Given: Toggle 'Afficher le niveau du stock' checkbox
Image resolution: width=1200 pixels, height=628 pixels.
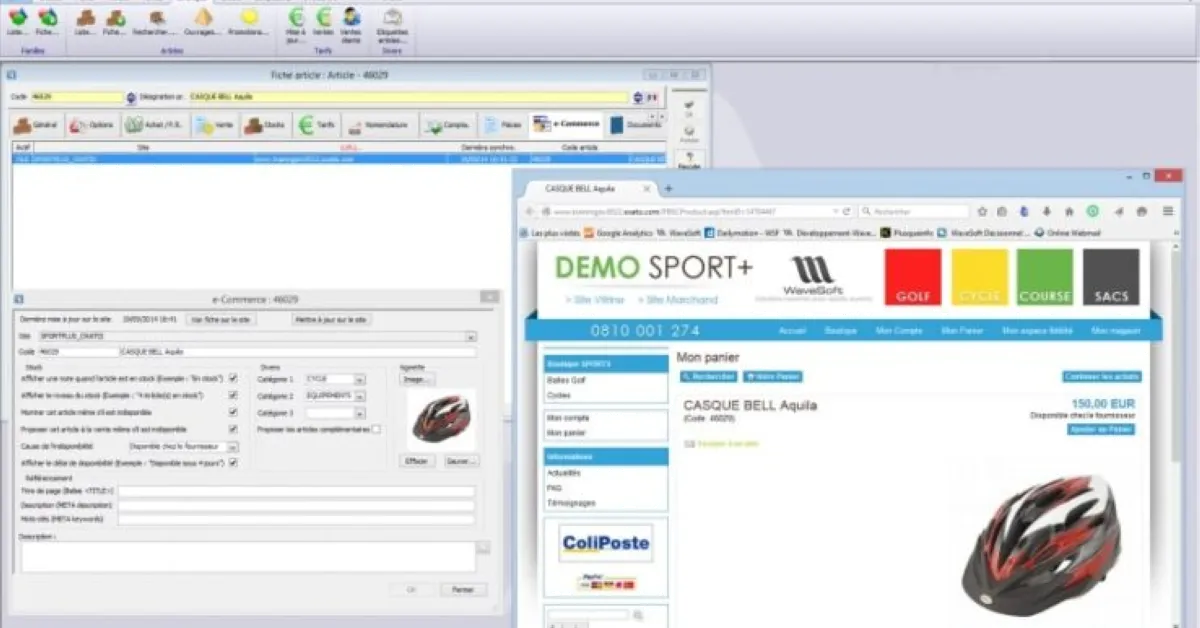Looking at the screenshot, I should coord(233,395).
